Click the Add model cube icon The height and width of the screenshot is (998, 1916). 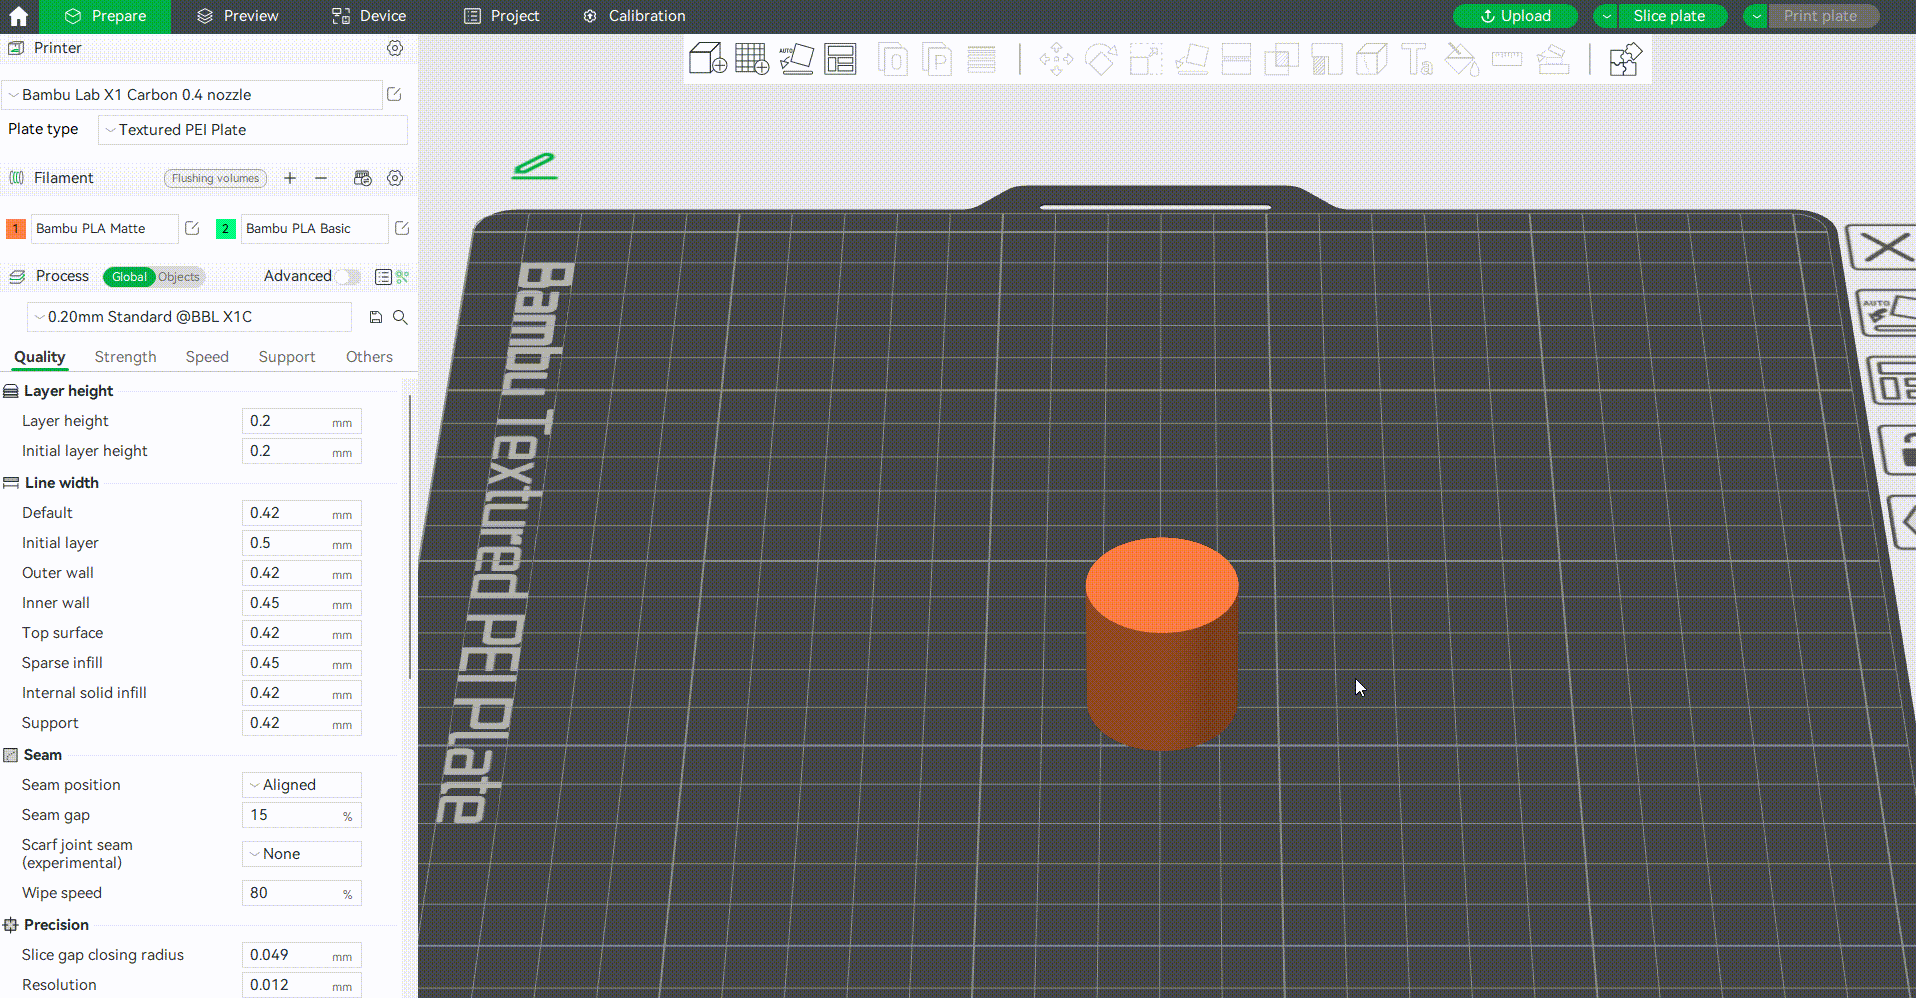(x=707, y=59)
